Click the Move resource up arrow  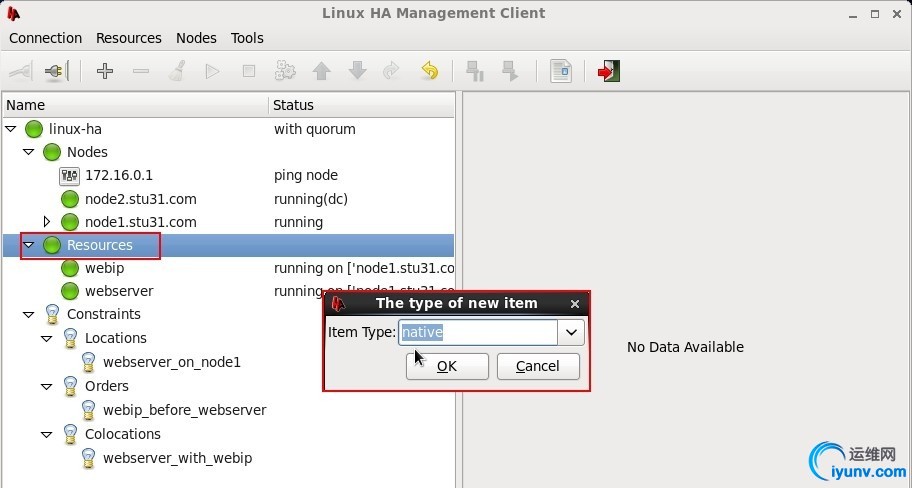[321, 71]
